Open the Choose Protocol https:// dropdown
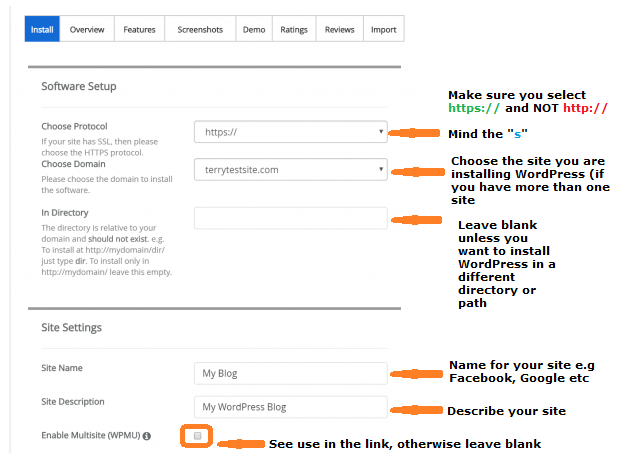The height and width of the screenshot is (465, 640). (291, 132)
